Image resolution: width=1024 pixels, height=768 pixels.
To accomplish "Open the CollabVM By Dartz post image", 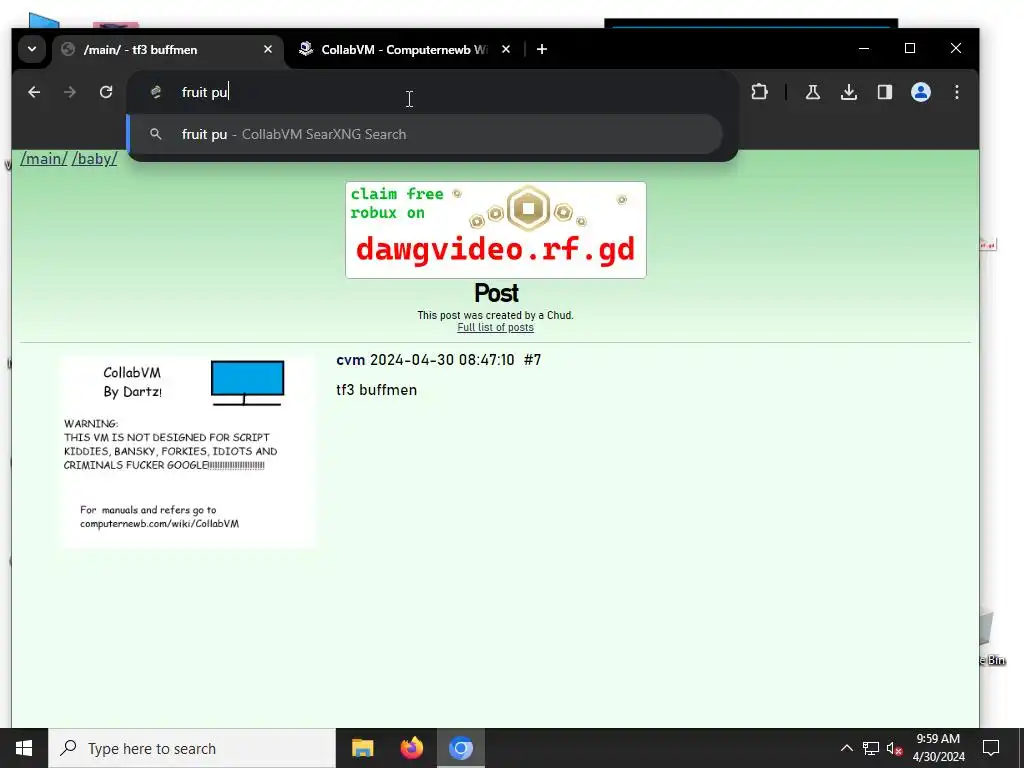I will (189, 451).
